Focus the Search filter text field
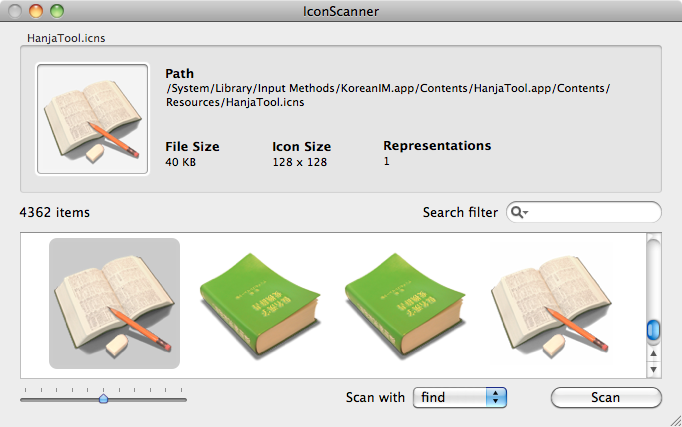This screenshot has height=427, width=682. click(593, 212)
